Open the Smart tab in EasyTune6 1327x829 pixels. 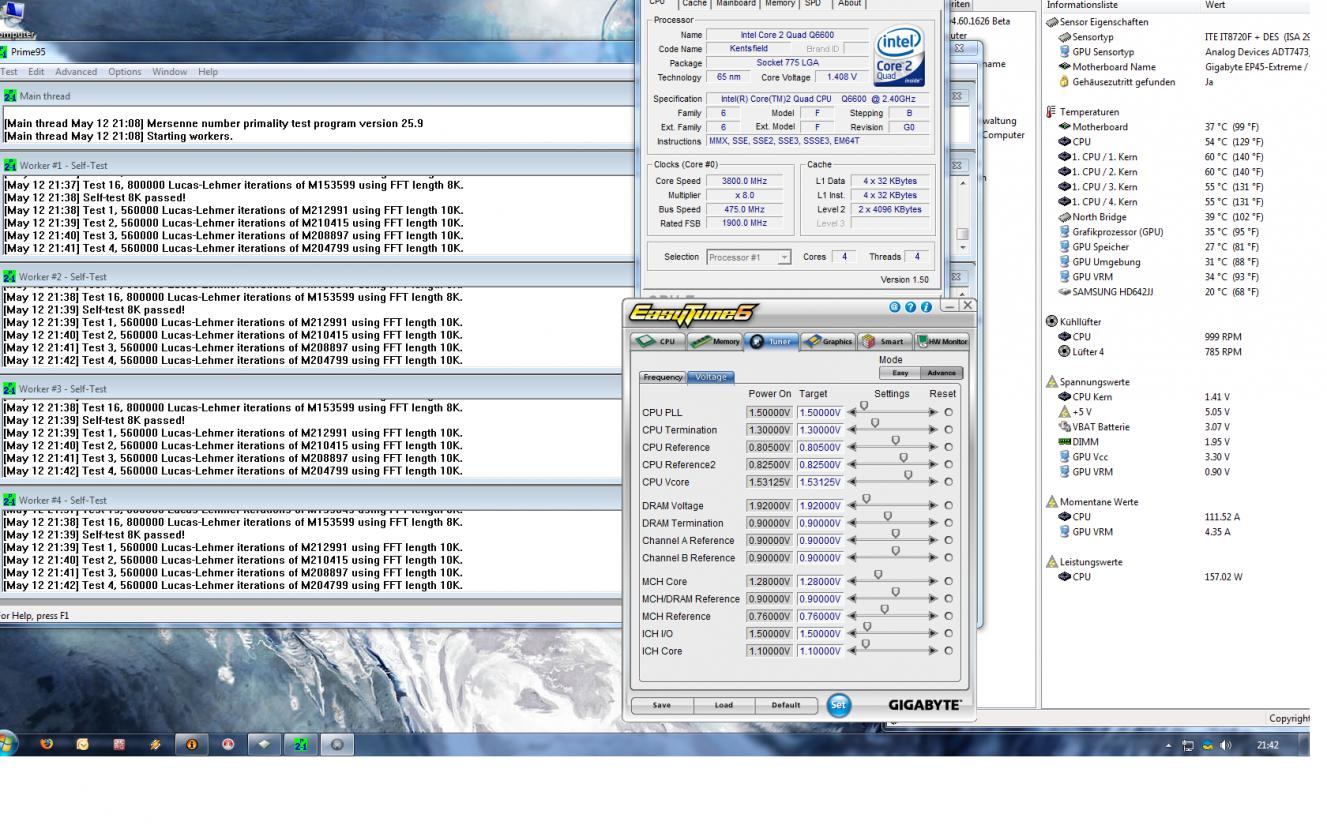pyautogui.click(x=884, y=341)
